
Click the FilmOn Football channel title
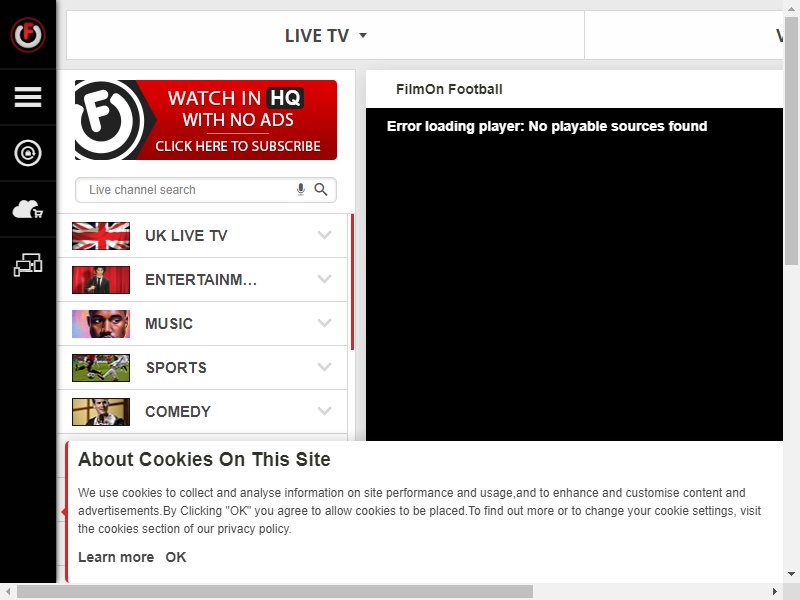pos(449,89)
